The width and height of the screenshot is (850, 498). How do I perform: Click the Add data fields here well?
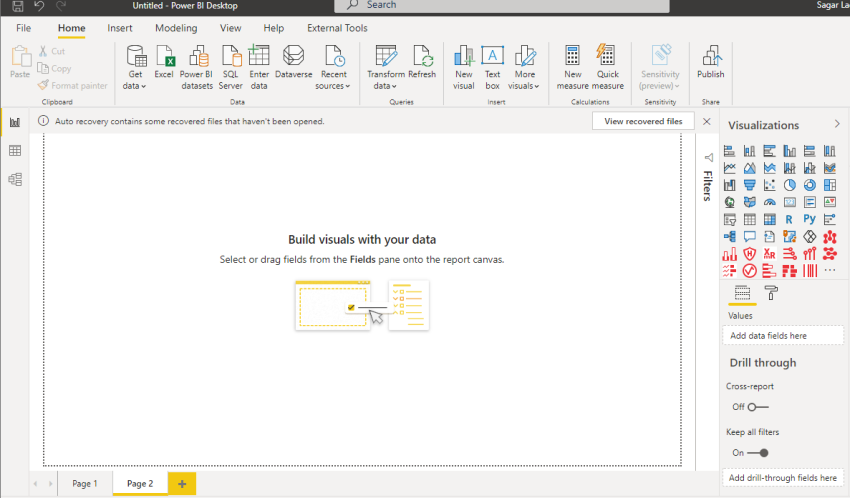click(x=783, y=335)
